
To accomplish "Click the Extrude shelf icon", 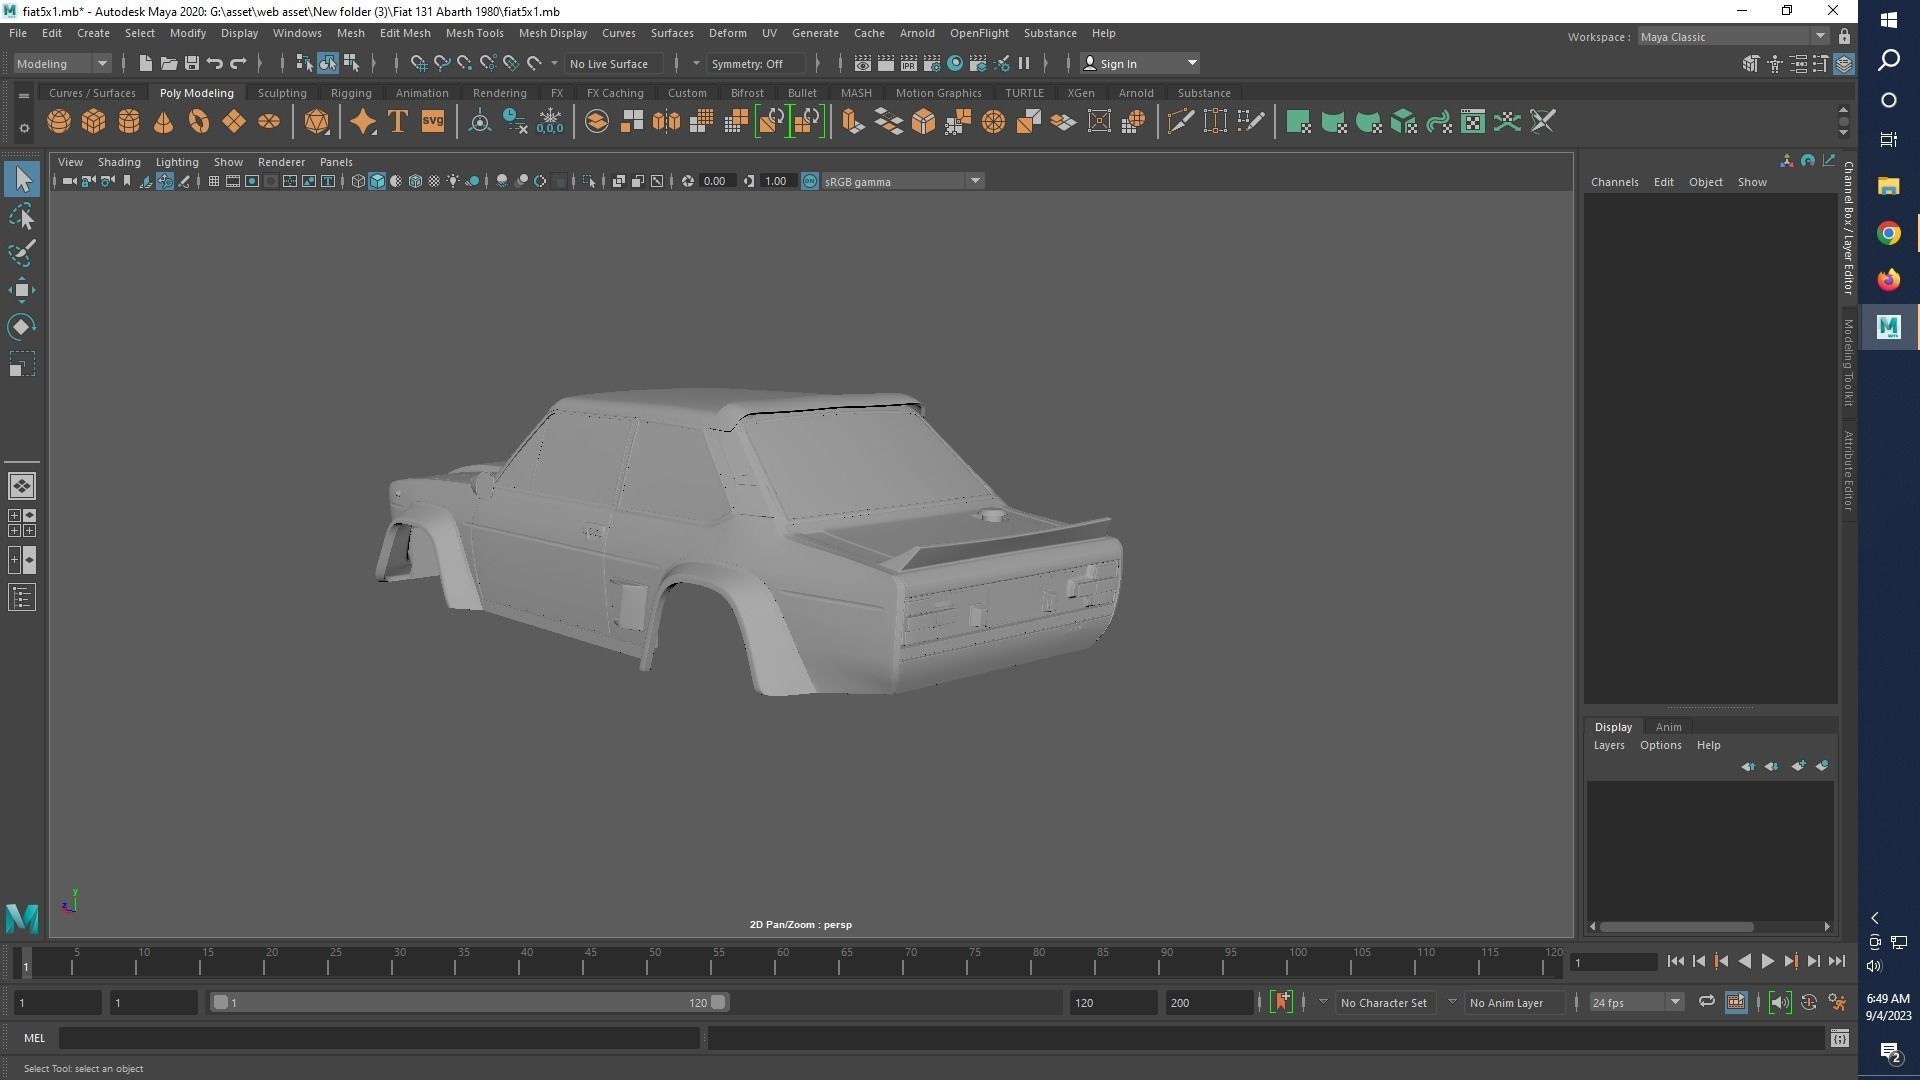I will pos(852,122).
